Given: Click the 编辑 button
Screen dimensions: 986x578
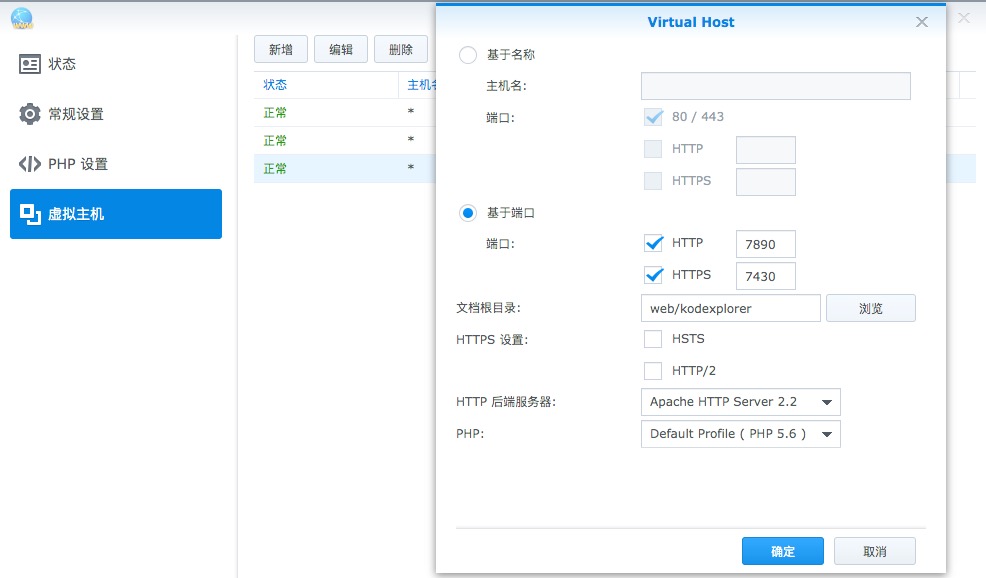Looking at the screenshot, I should 341,49.
